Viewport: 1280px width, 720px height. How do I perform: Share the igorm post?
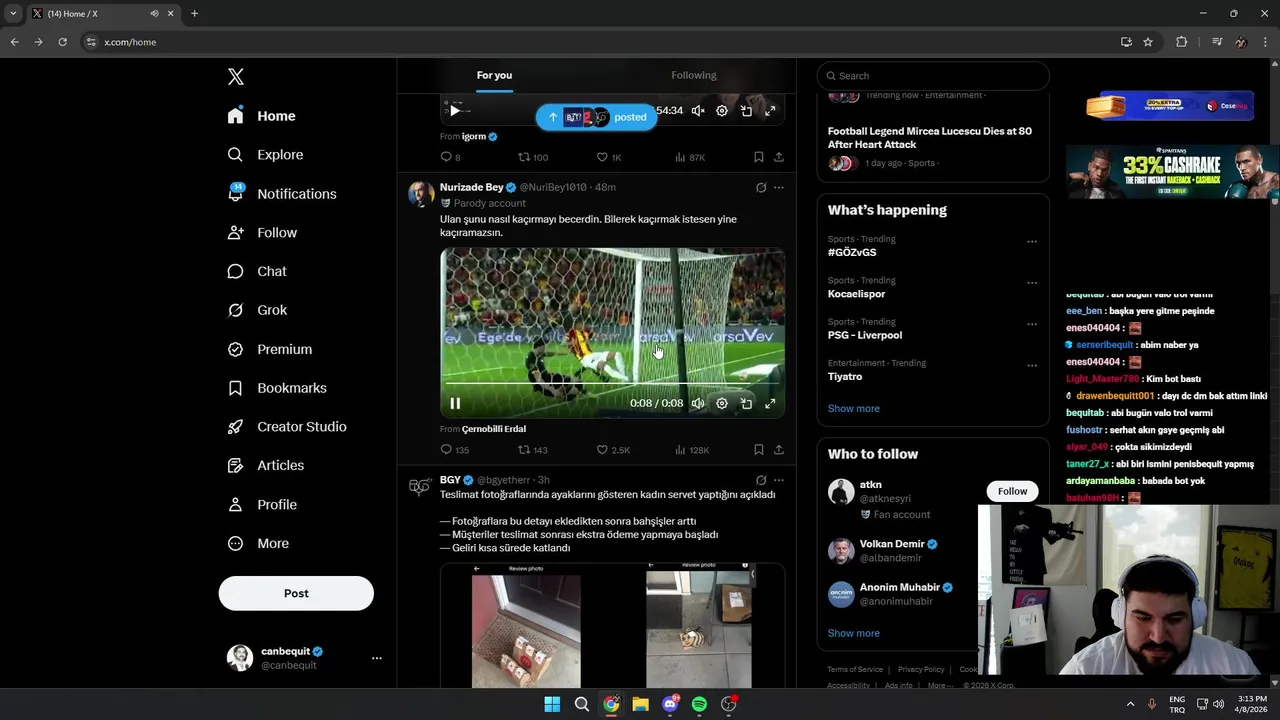pos(779,157)
